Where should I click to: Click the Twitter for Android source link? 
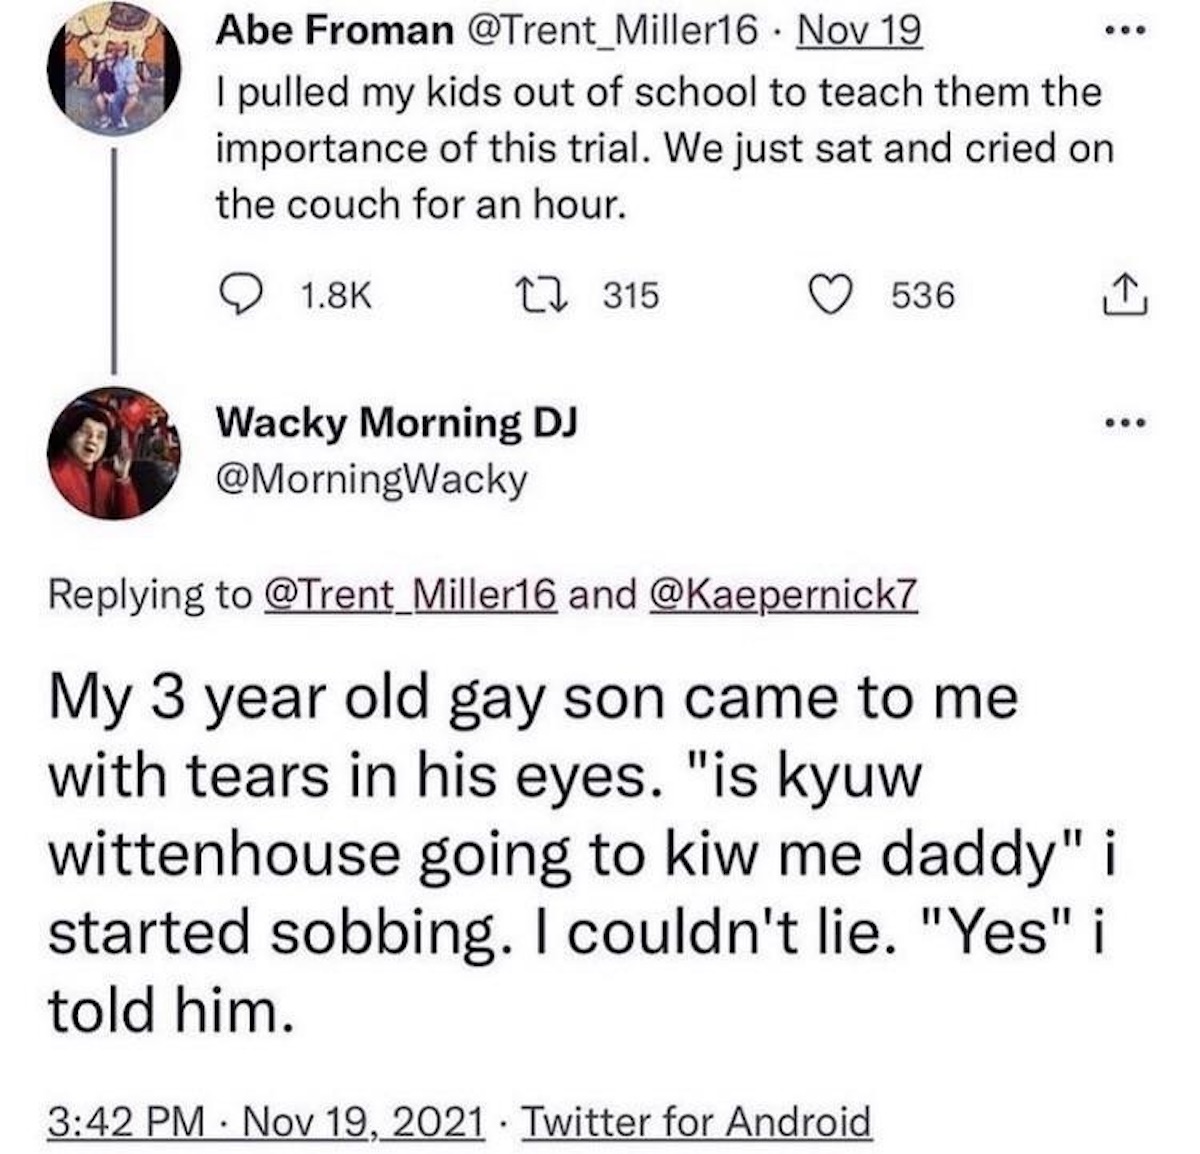696,1119
